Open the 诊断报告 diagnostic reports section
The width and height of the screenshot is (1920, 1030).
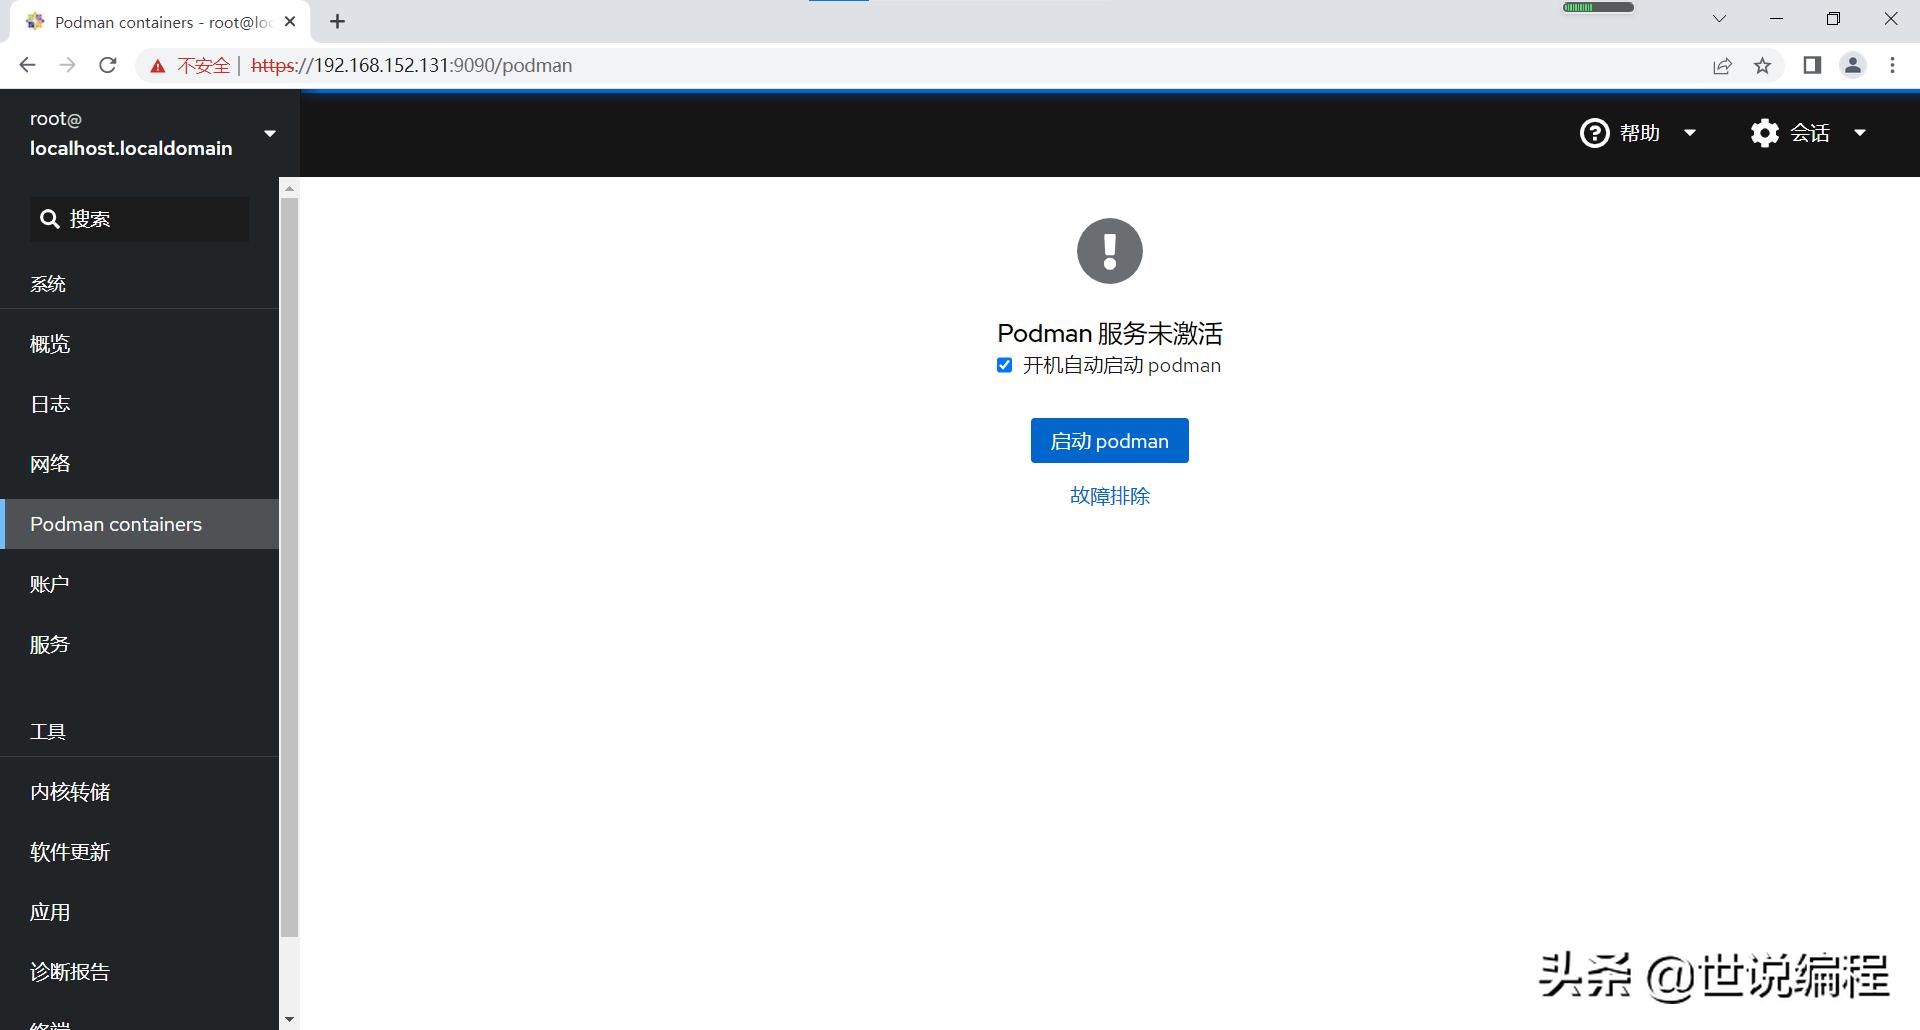(x=69, y=971)
